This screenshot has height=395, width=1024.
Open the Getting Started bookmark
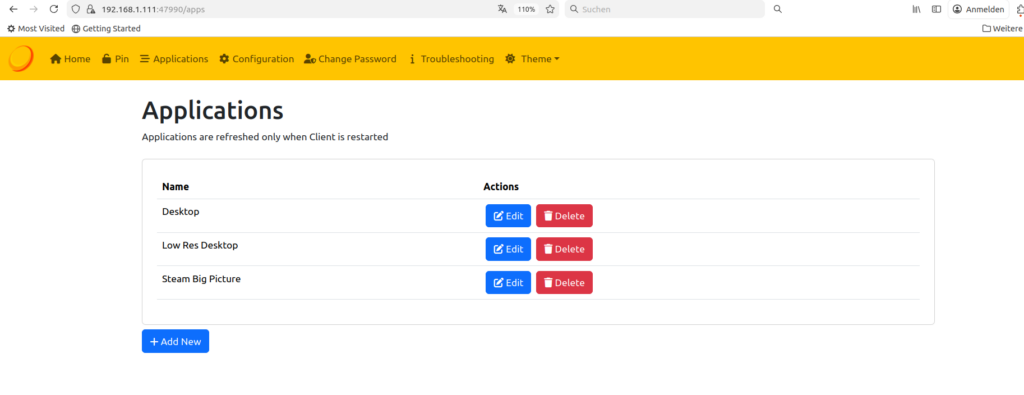tap(106, 29)
